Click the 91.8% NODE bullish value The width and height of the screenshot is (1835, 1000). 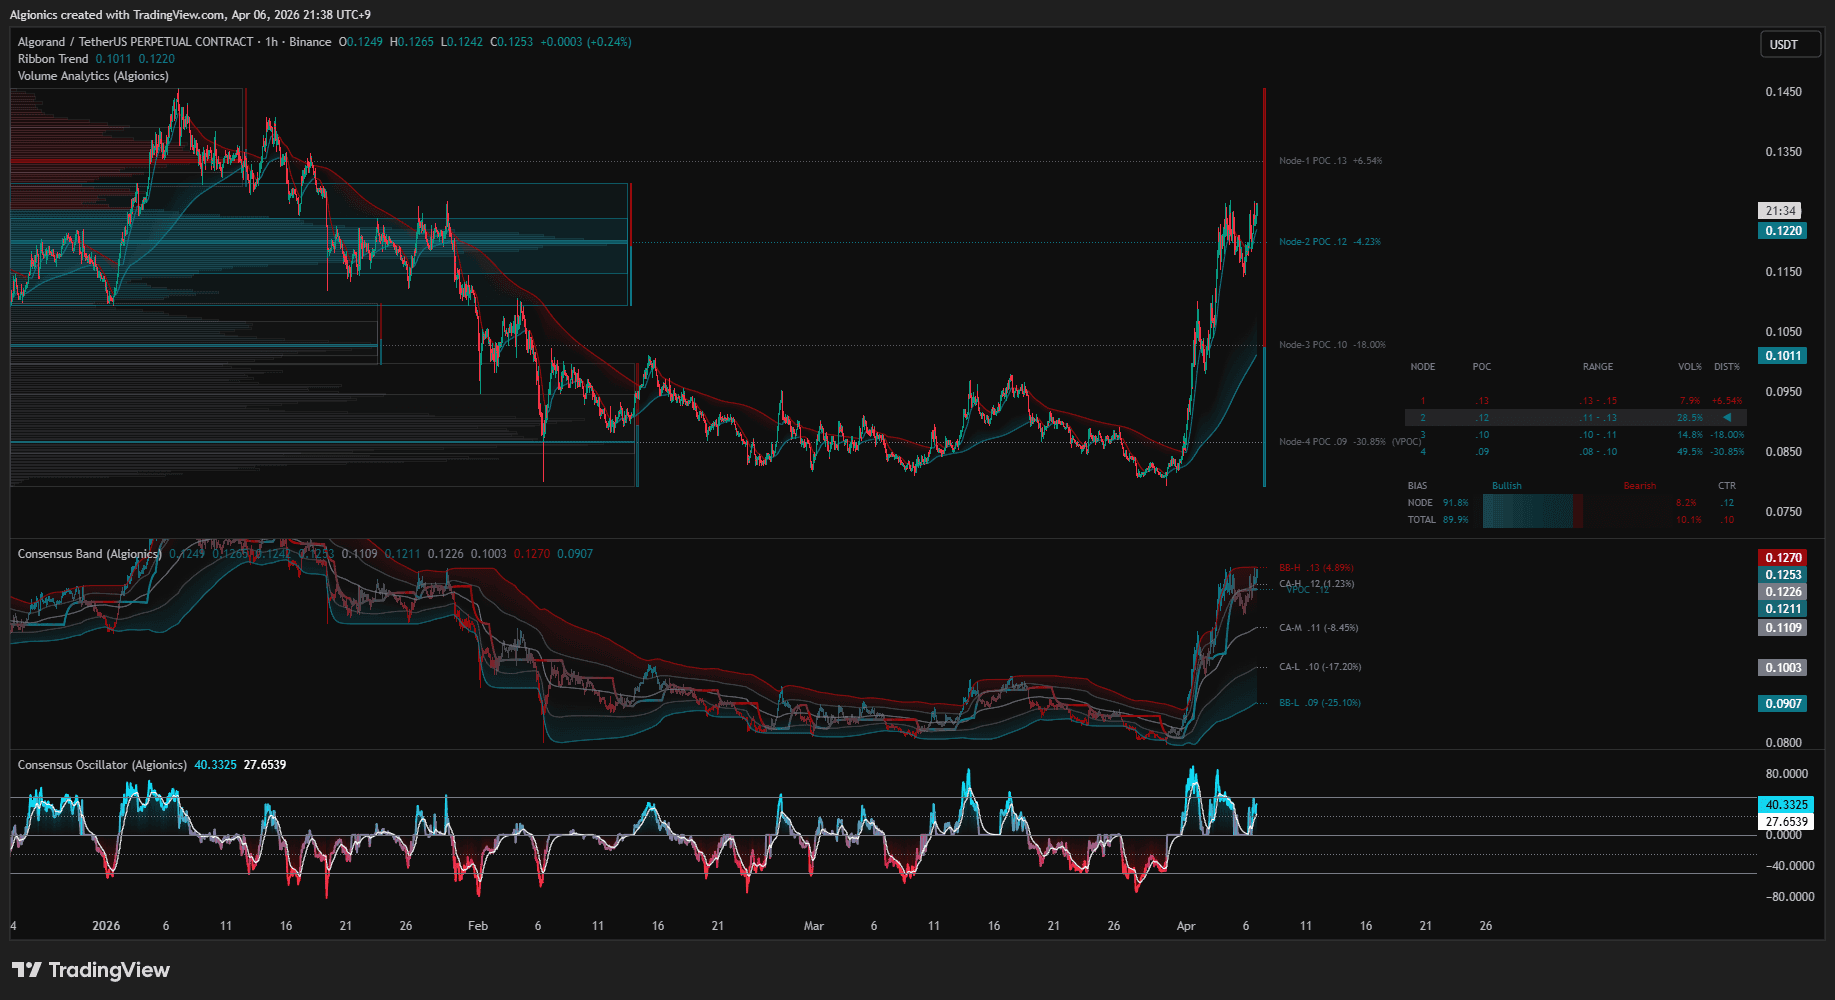pyautogui.click(x=1456, y=503)
